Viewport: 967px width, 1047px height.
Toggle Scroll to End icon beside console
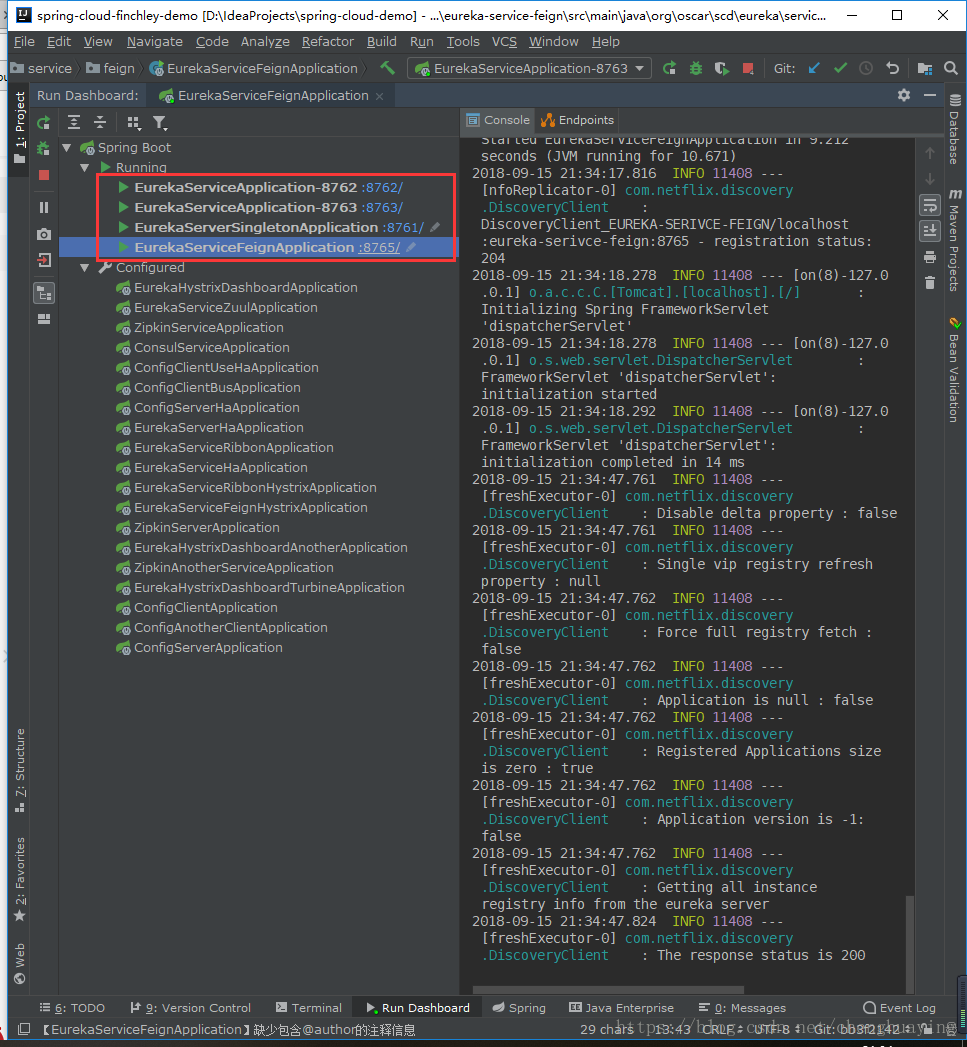tap(930, 231)
